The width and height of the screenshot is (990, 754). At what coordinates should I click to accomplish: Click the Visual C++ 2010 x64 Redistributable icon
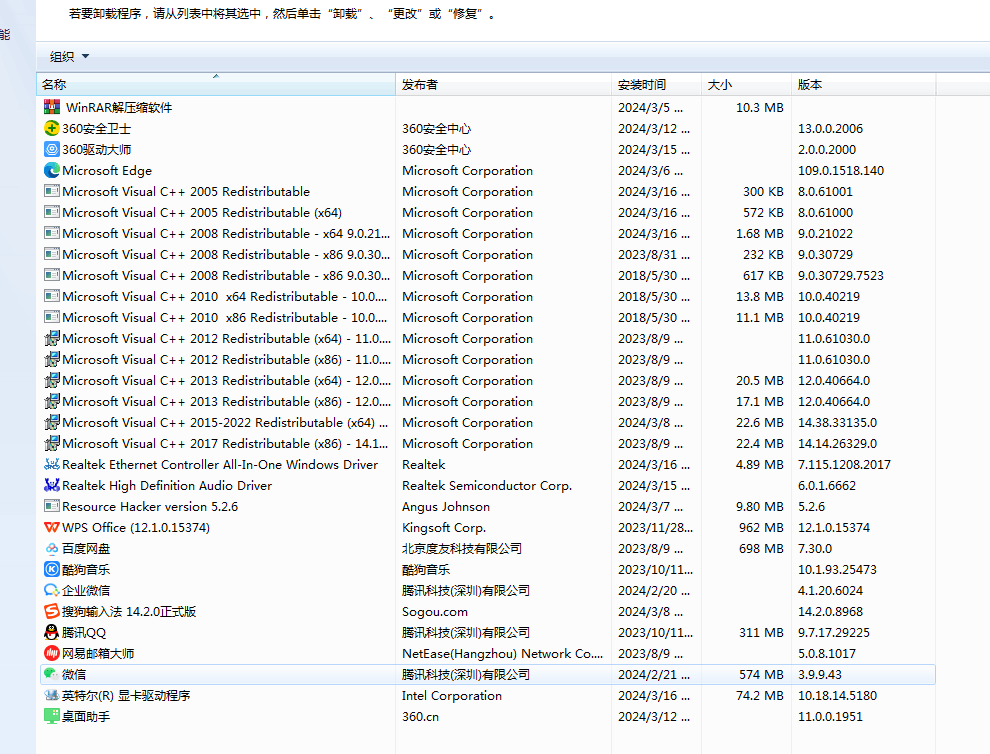coord(52,296)
